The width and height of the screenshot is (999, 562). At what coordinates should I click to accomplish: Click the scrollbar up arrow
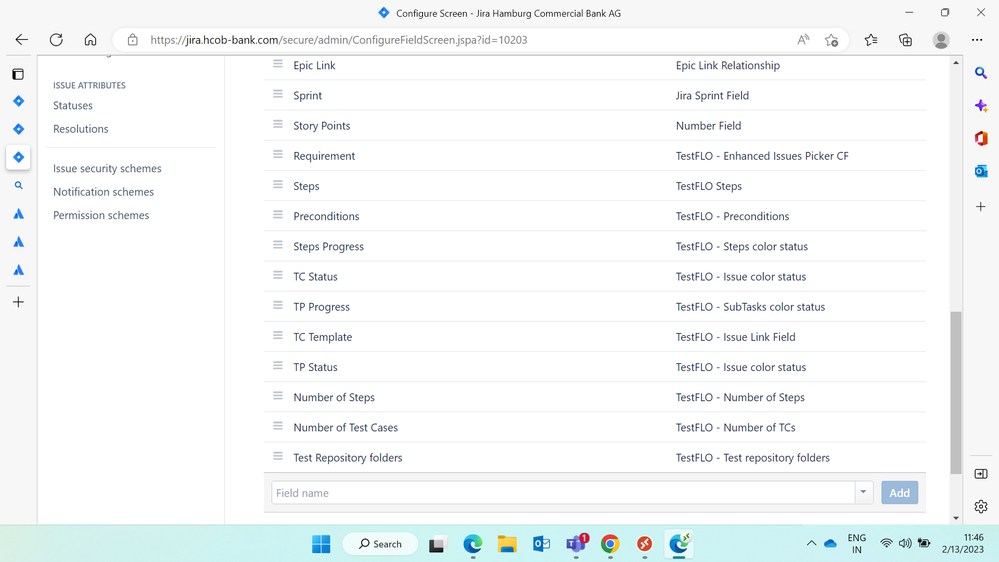956,62
